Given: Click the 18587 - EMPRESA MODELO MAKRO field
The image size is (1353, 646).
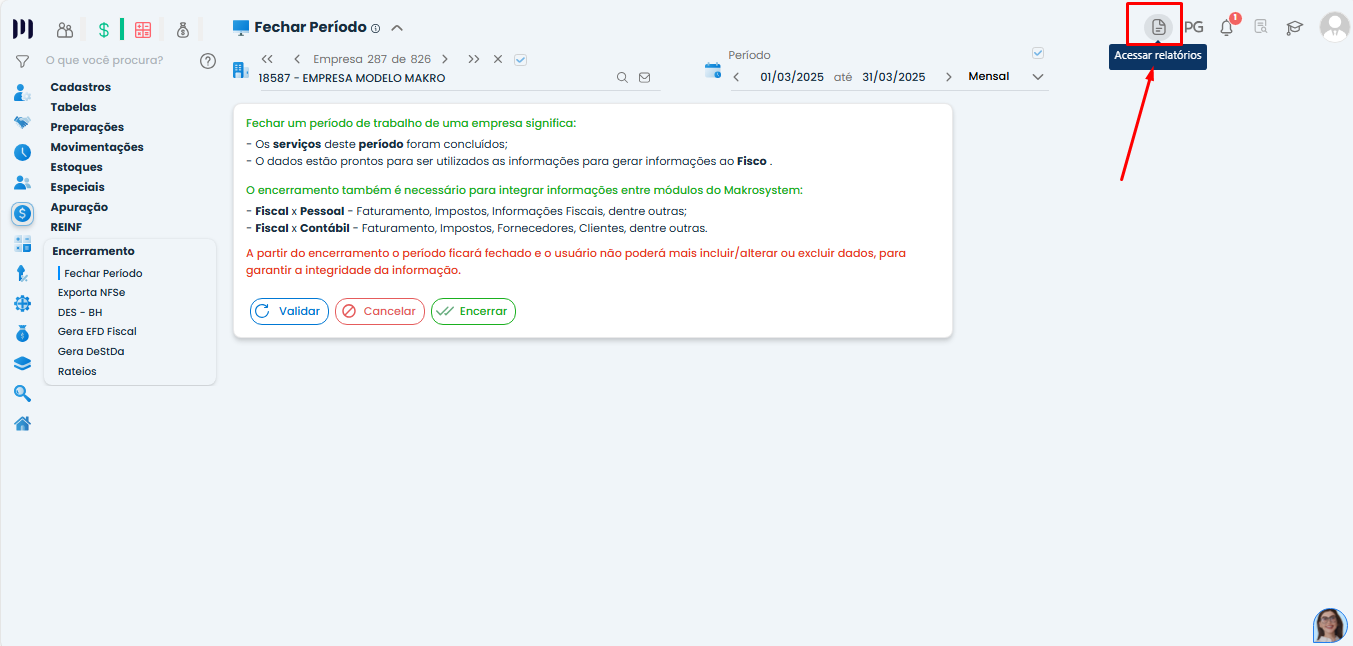Looking at the screenshot, I should click(x=434, y=77).
